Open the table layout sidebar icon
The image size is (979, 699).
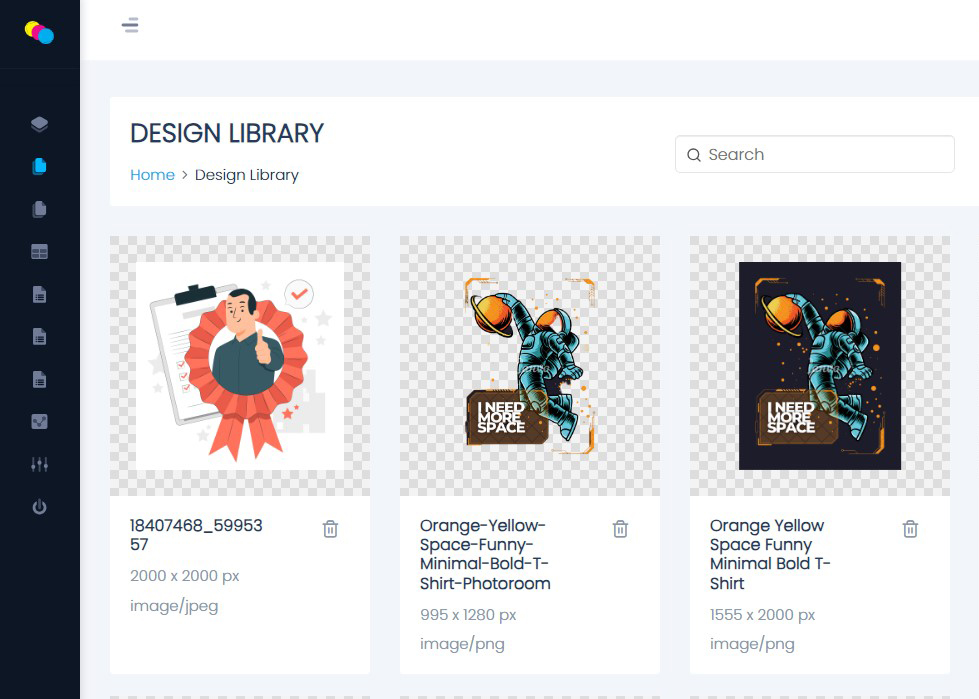39,252
